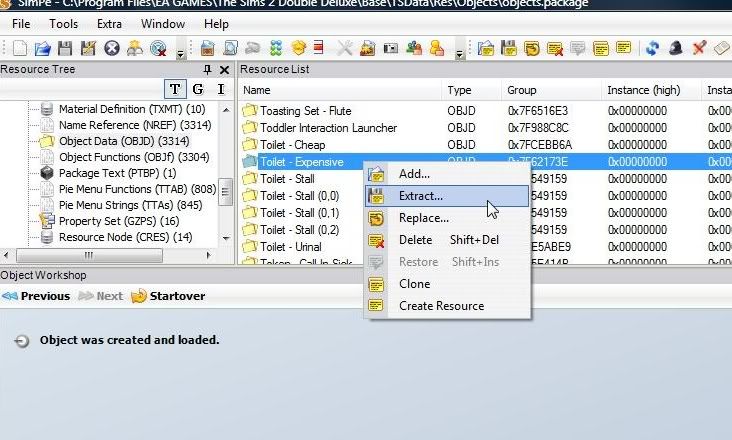Click the red striped list toolbar icon

319,48
